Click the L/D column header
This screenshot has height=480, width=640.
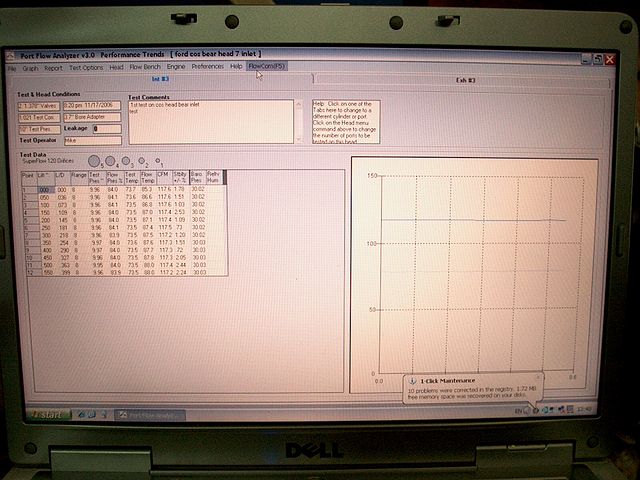tap(62, 178)
